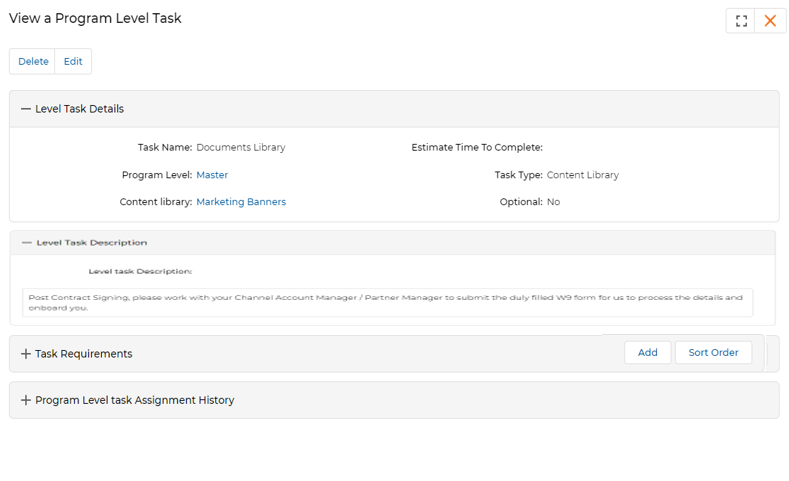The width and height of the screenshot is (789, 481).
Task: Click the Optional label
Action: pos(521,202)
